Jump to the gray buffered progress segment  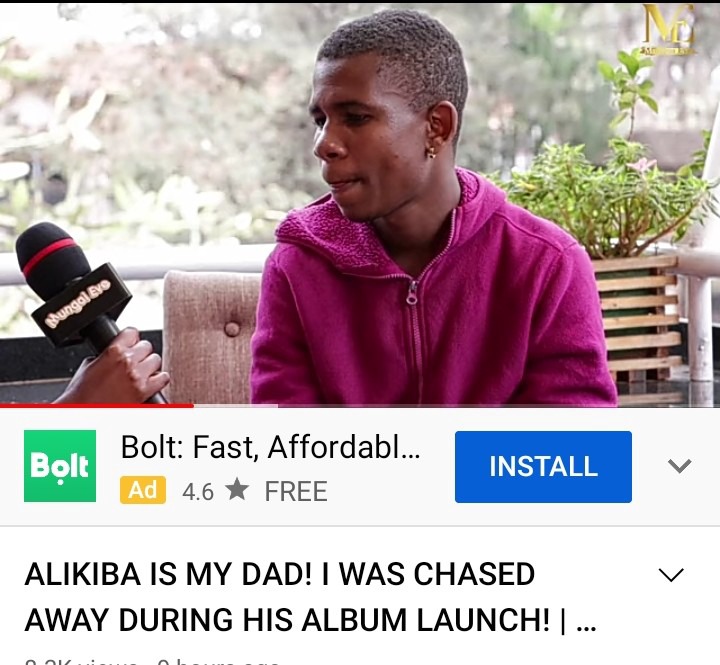[x=236, y=406]
